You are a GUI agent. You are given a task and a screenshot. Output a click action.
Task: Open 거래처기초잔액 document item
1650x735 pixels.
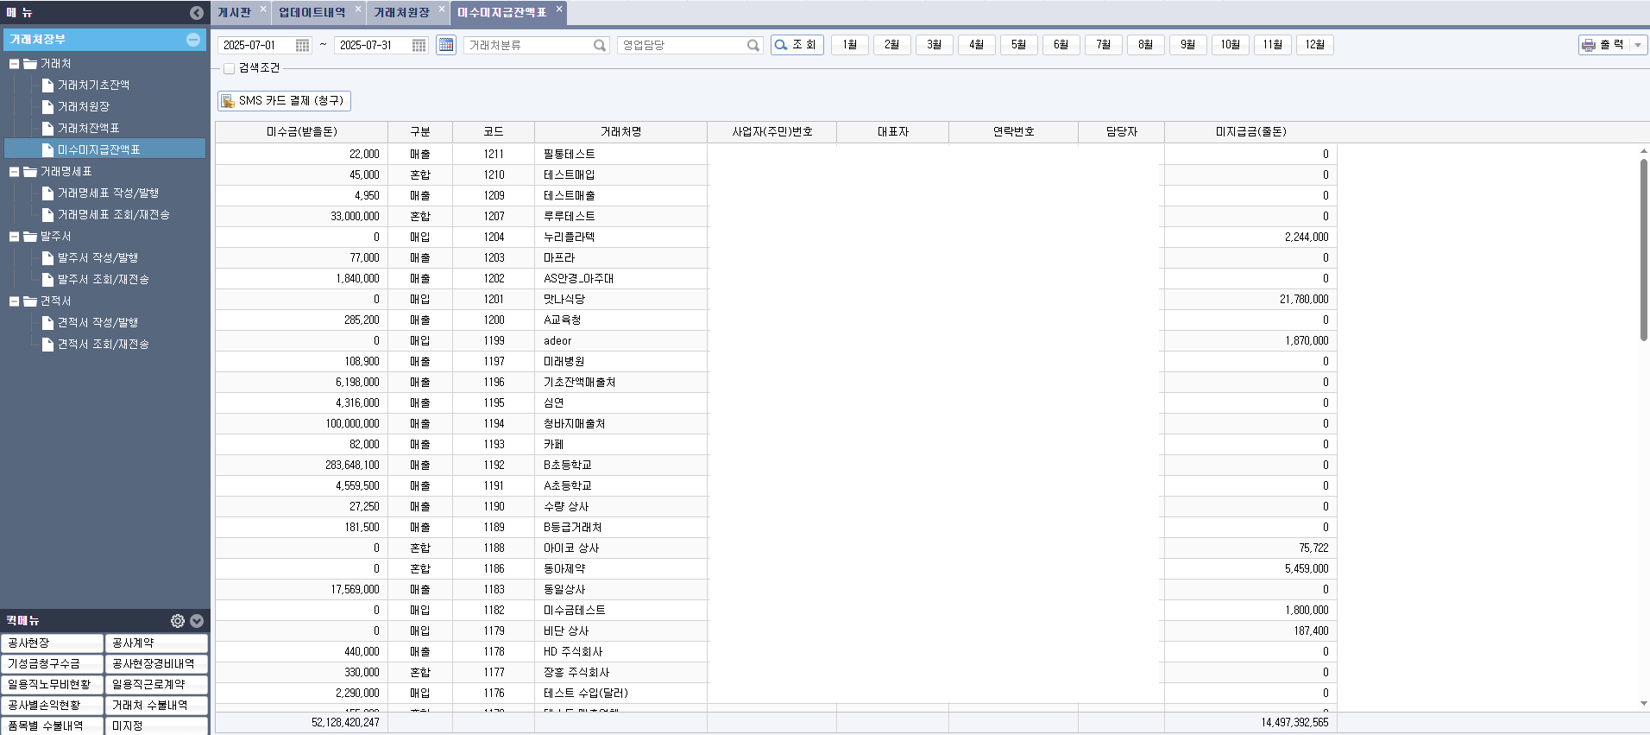(x=93, y=85)
